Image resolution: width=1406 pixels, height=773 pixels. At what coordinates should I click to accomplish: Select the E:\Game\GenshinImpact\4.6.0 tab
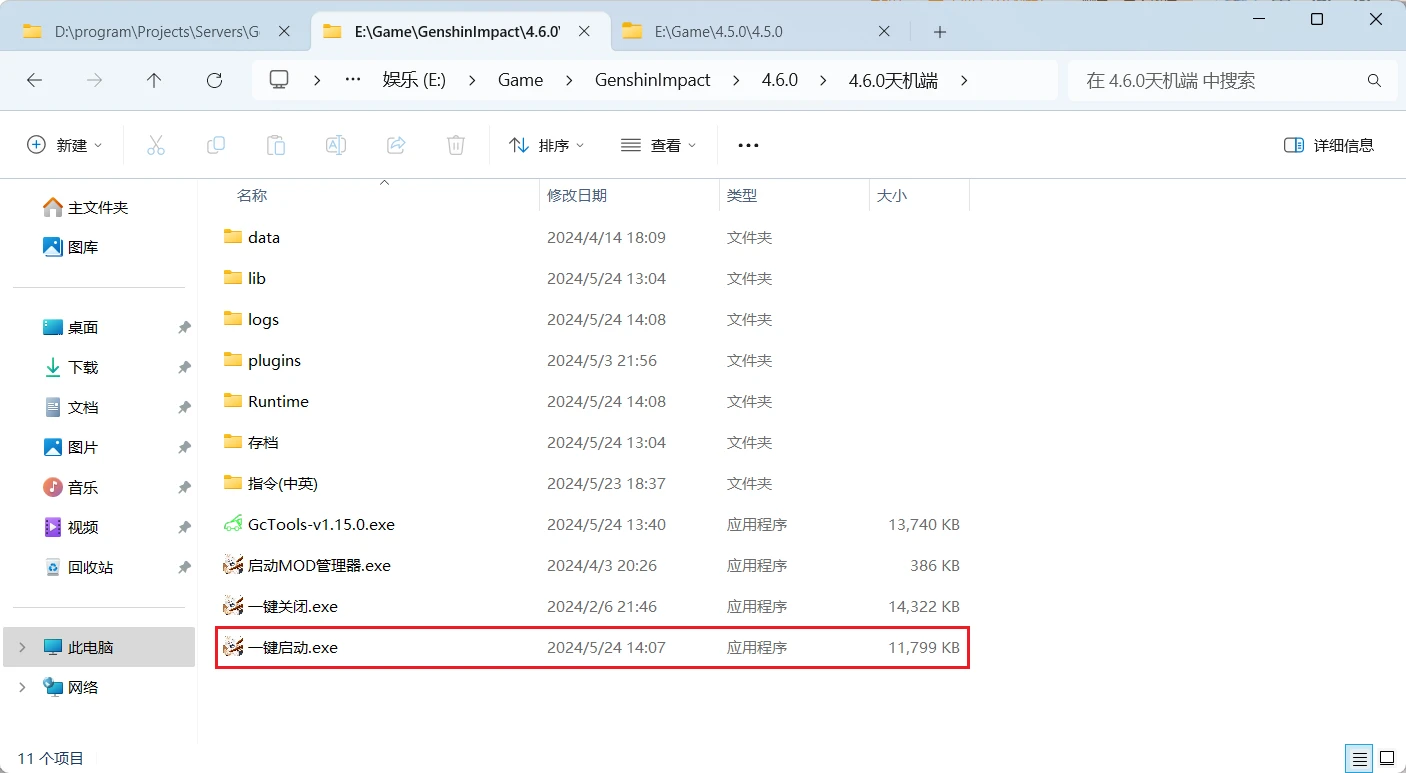457,31
